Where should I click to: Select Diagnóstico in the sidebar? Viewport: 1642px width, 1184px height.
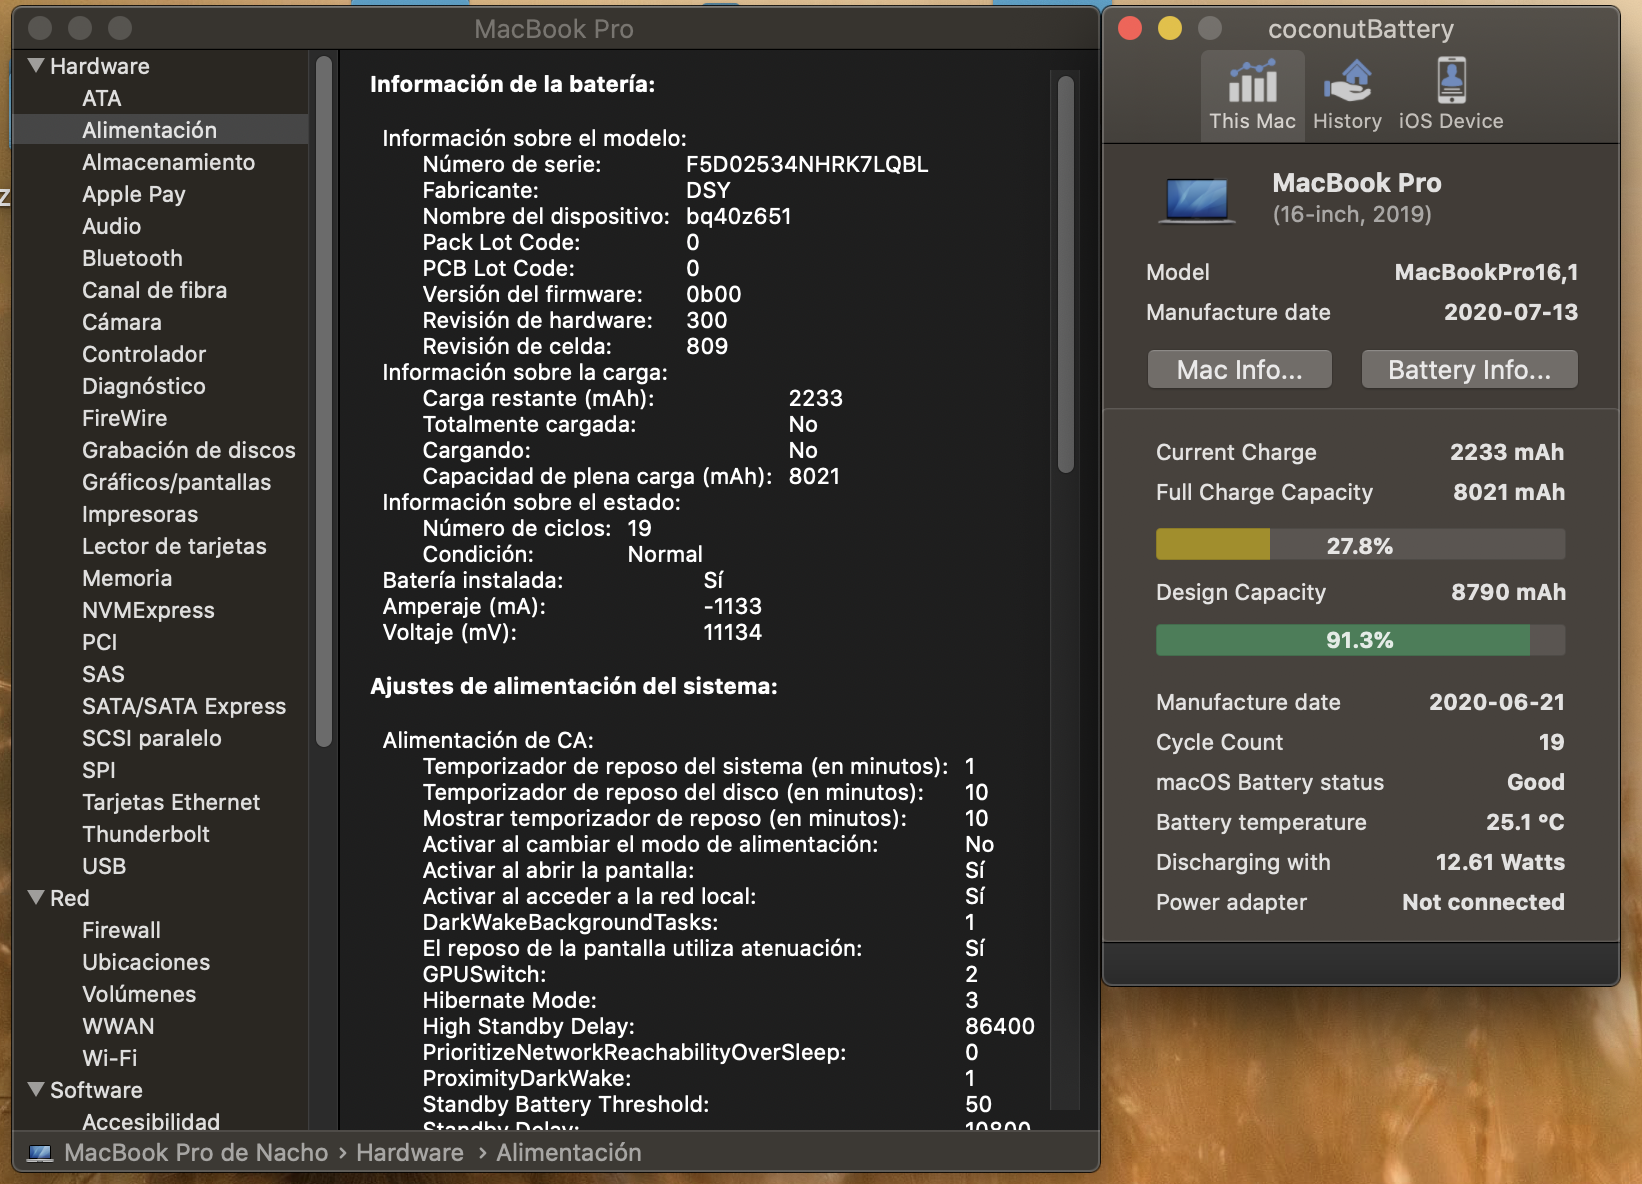pyautogui.click(x=143, y=386)
